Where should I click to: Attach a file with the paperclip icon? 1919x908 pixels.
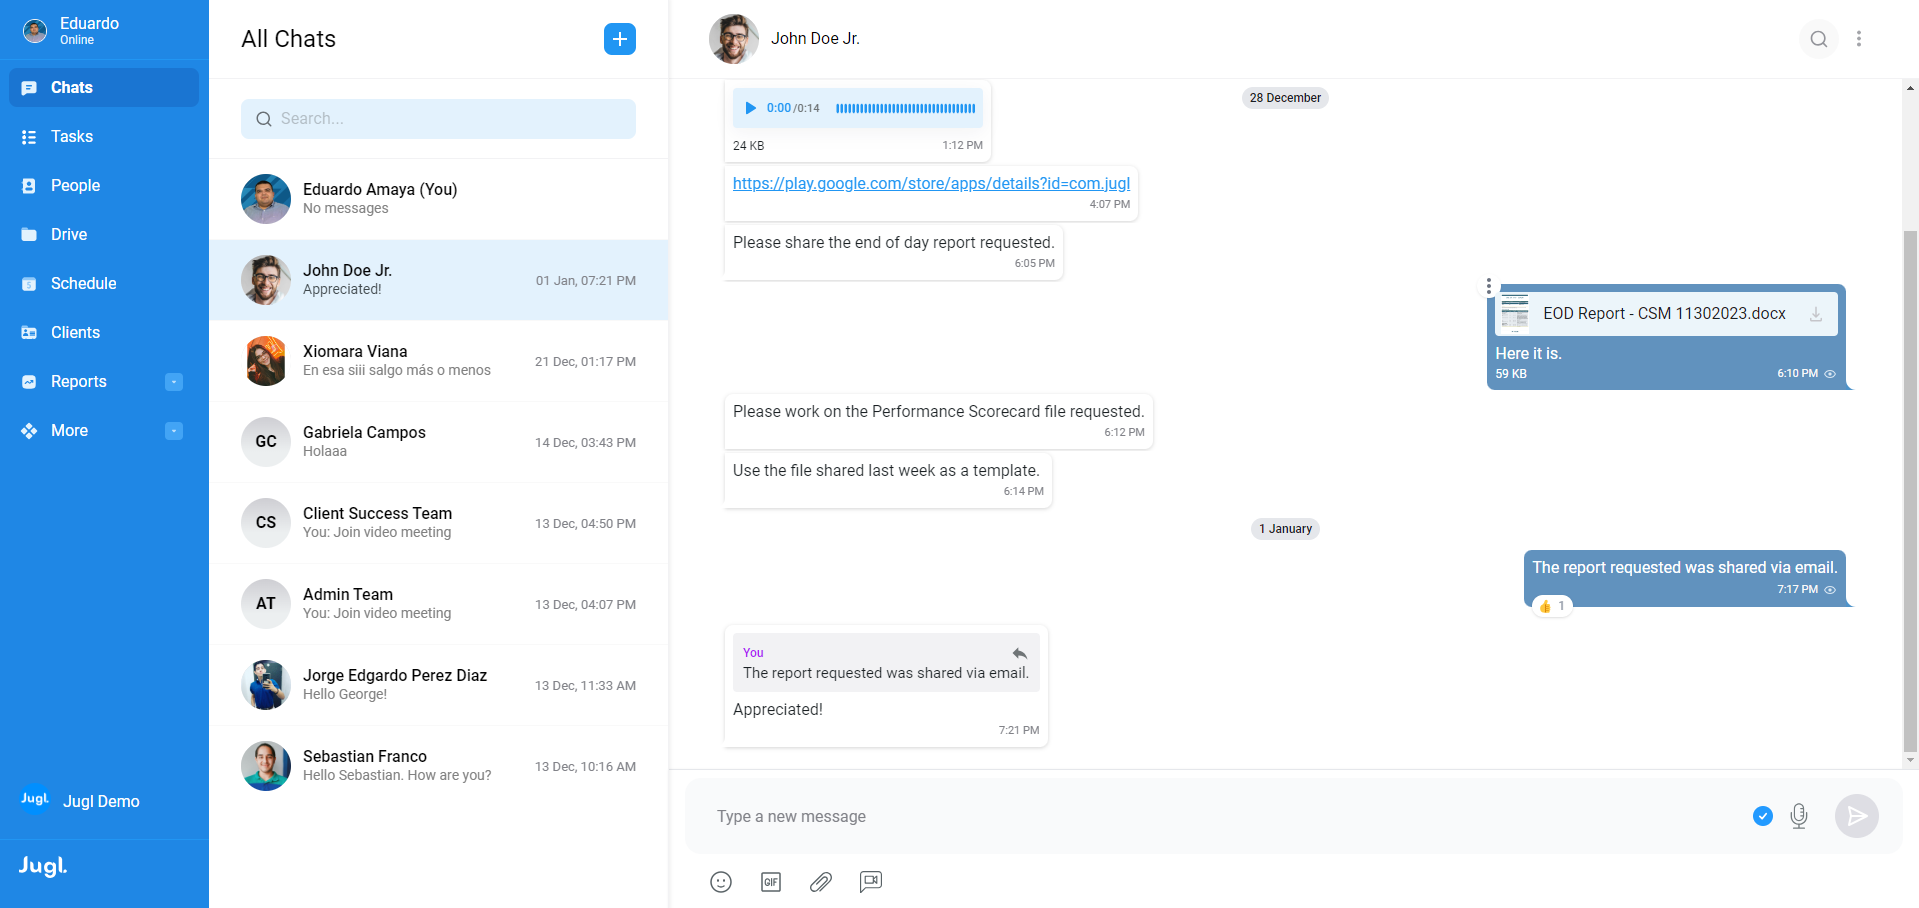(x=821, y=882)
